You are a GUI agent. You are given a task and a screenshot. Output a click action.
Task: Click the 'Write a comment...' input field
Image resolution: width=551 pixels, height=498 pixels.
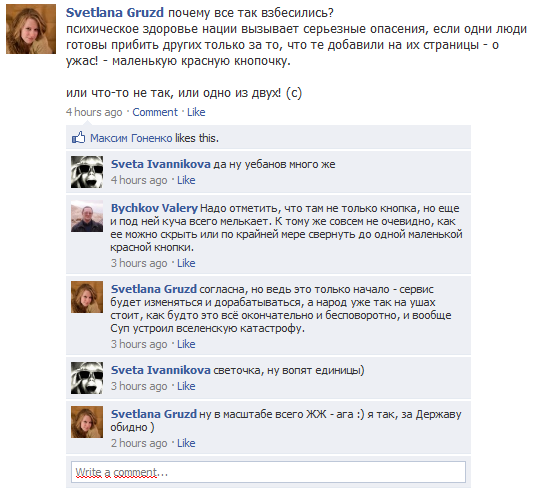point(268,472)
